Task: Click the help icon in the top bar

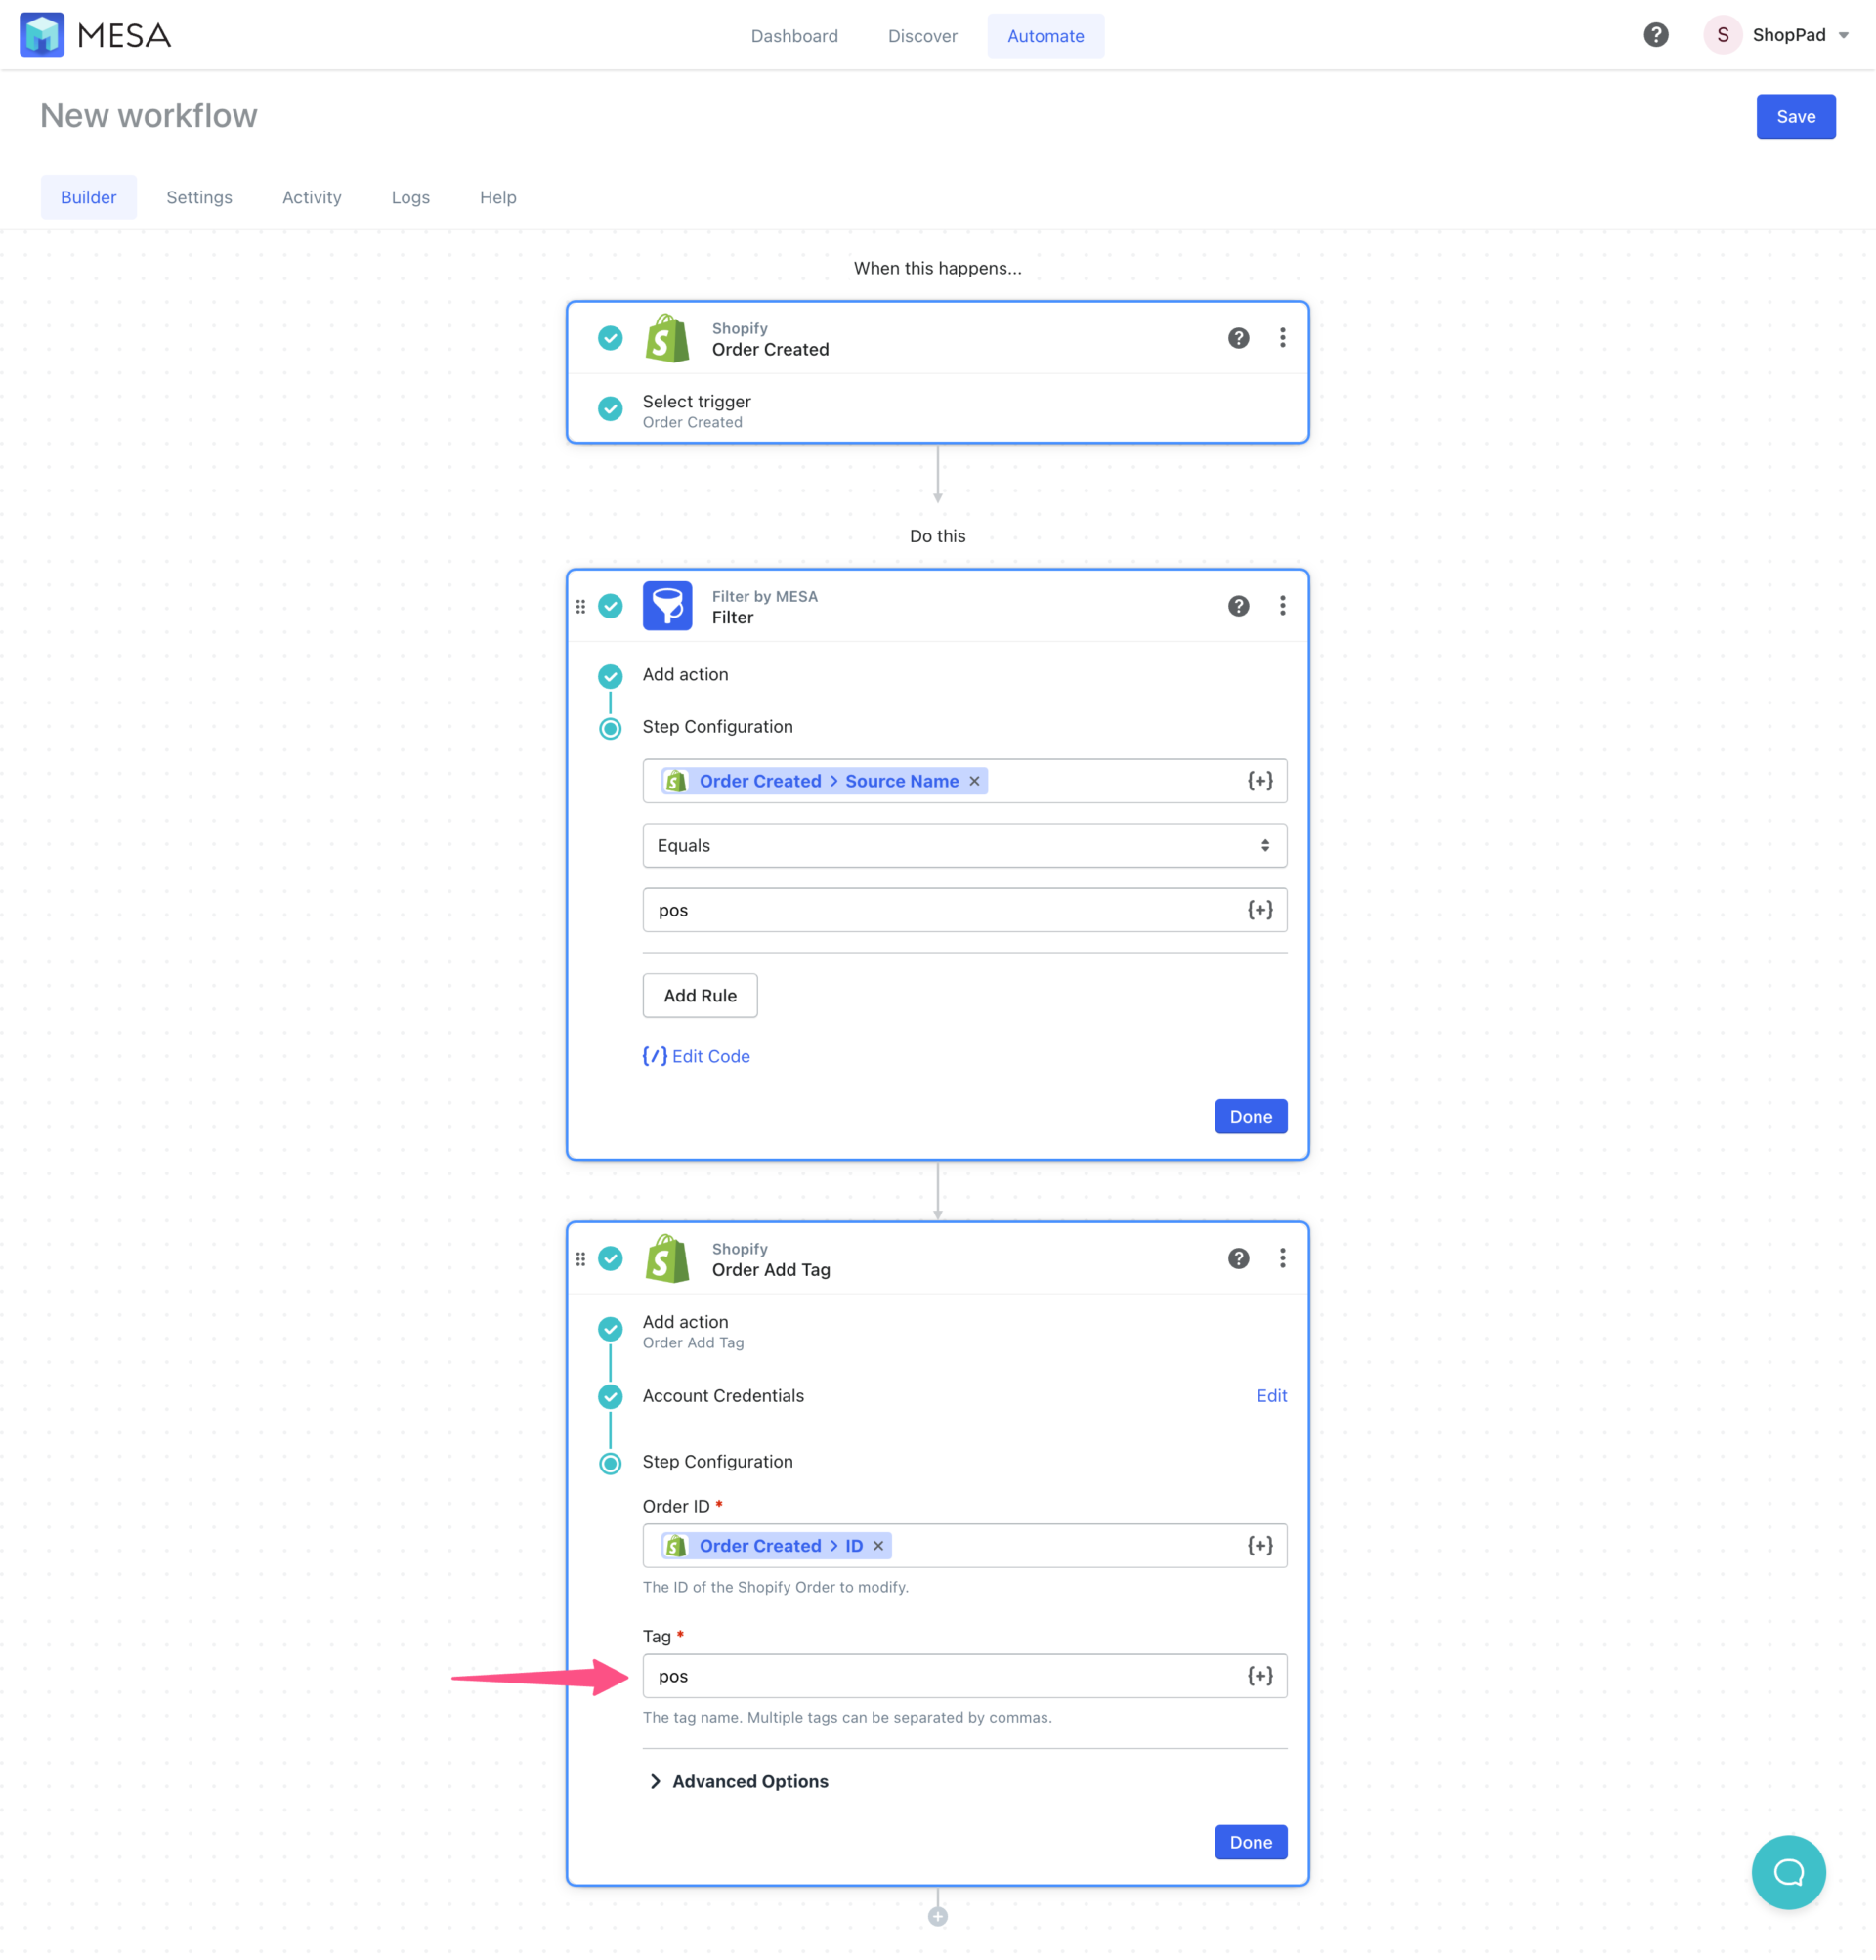Action: 1656,34
